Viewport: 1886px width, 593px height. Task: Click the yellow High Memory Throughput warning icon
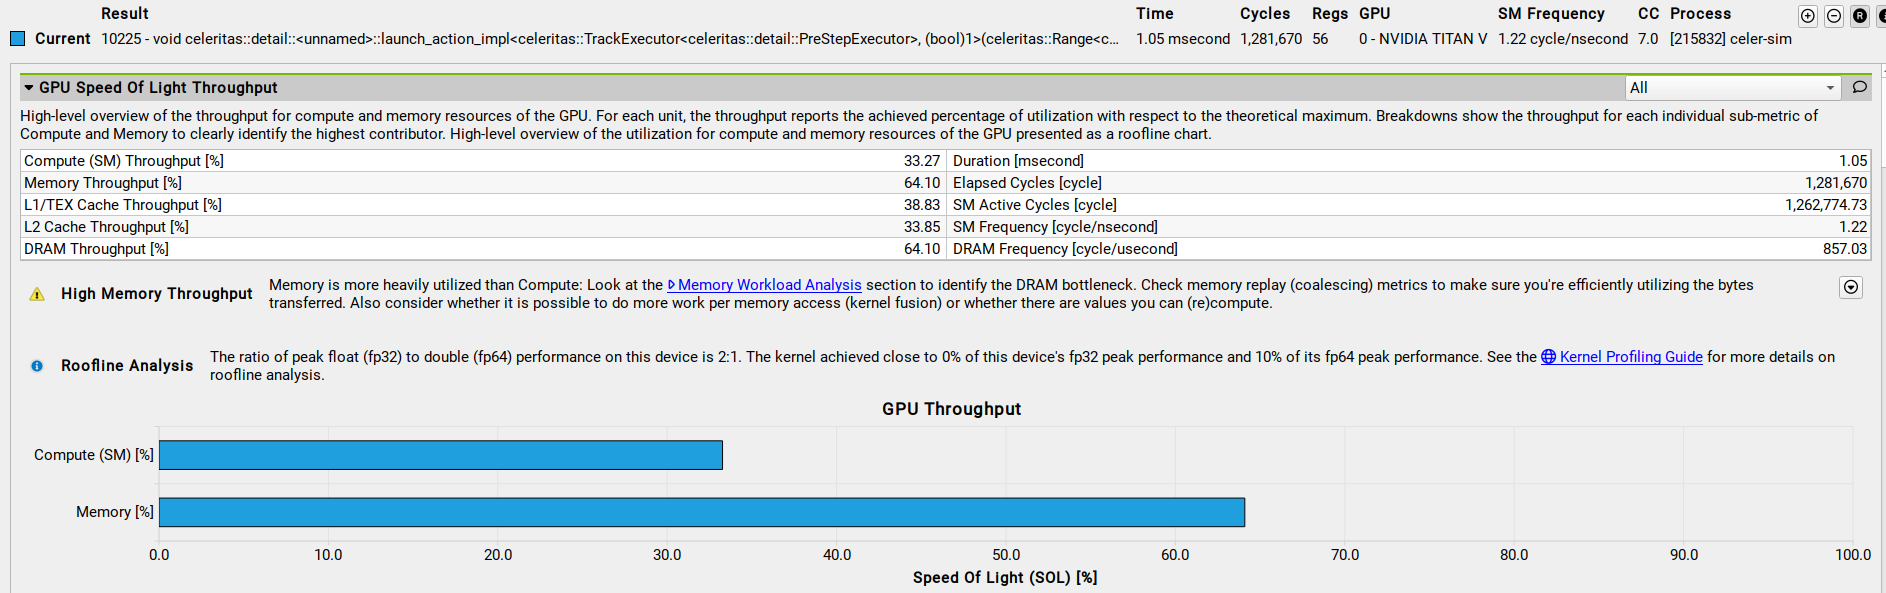[37, 294]
